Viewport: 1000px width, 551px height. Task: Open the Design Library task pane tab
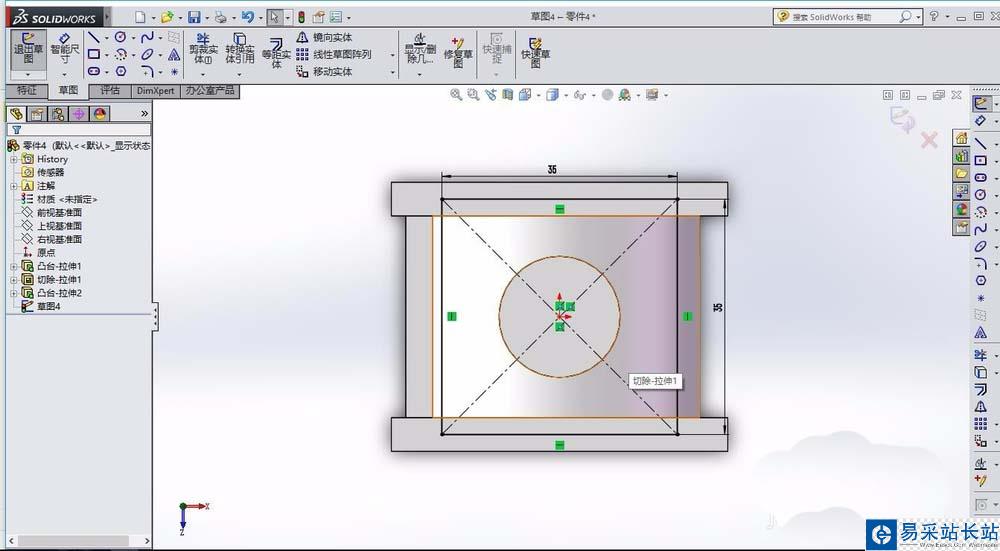[x=961, y=156]
